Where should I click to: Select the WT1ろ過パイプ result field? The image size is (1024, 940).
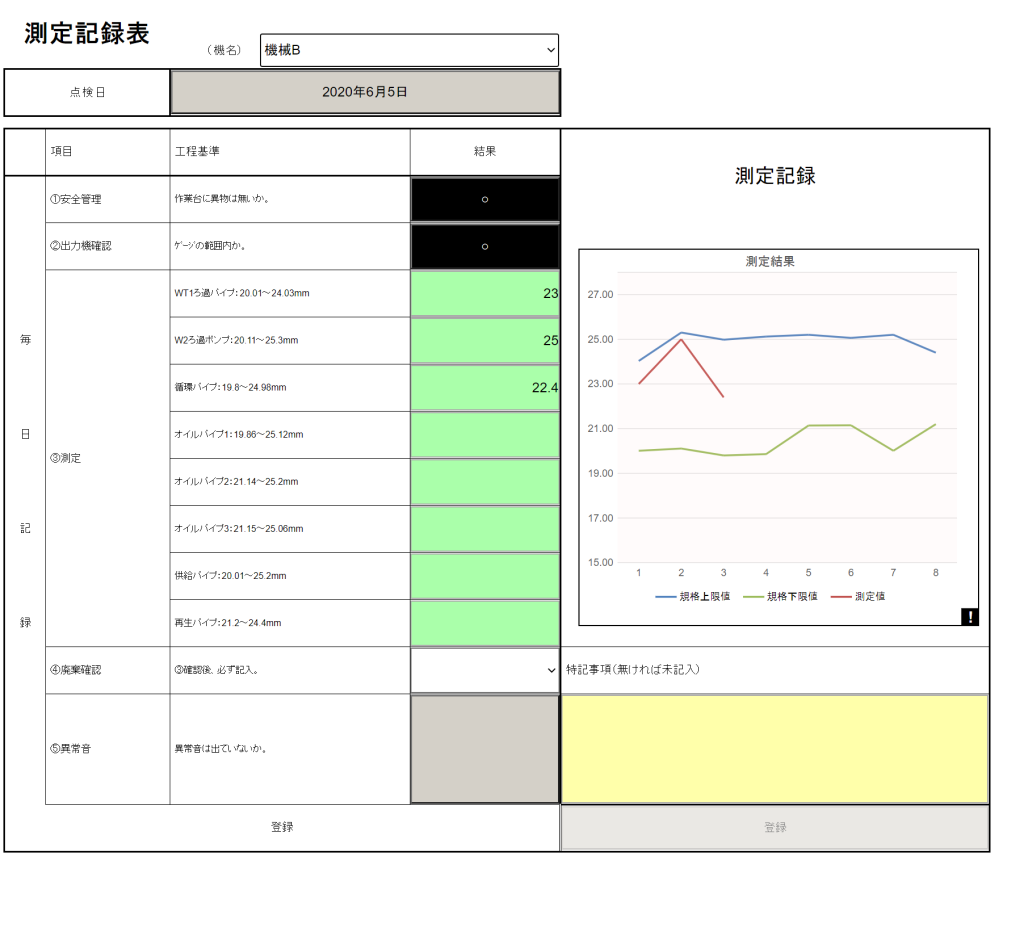pyautogui.click(x=485, y=294)
